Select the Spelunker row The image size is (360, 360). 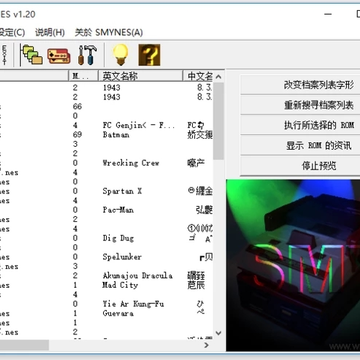tap(107, 257)
